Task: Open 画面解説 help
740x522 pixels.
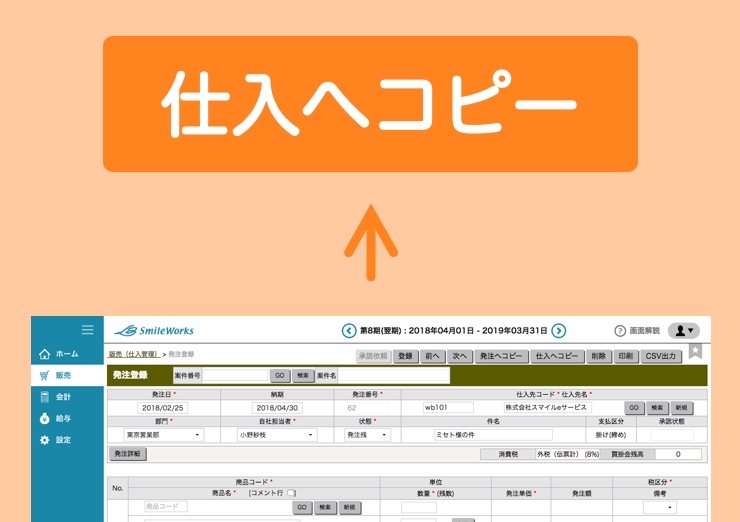Action: point(637,331)
